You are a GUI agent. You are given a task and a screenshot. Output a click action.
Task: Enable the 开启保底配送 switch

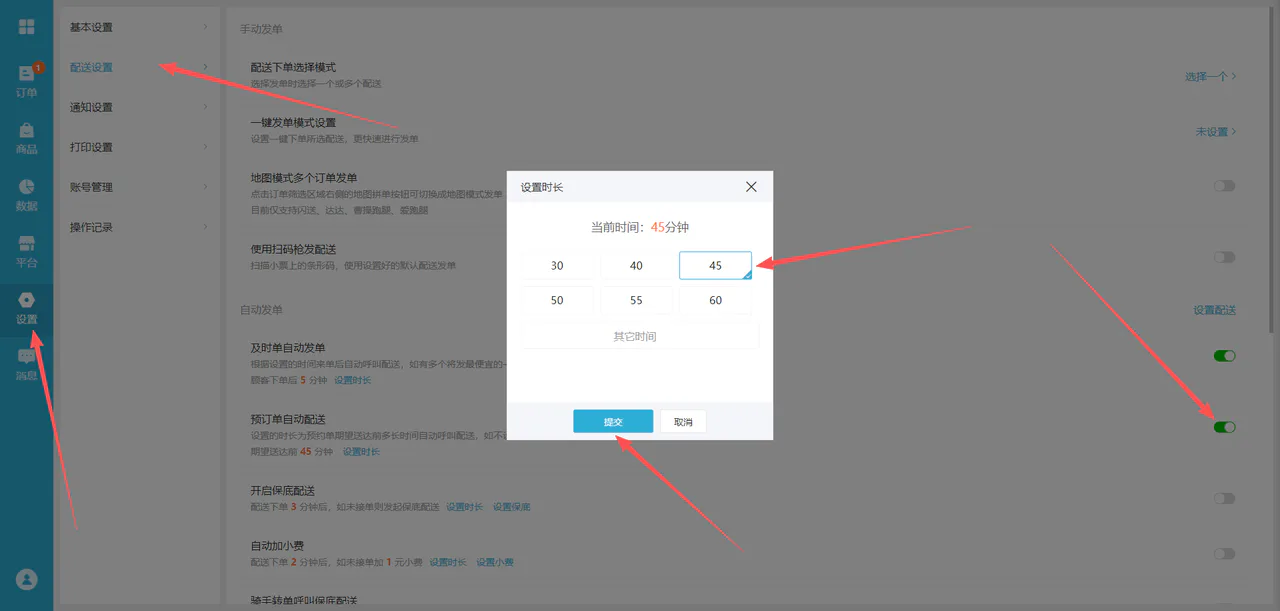(1225, 499)
